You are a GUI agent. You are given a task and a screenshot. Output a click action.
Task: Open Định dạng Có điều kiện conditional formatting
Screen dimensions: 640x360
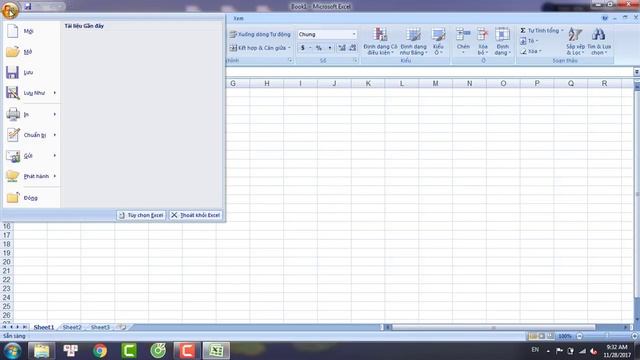pyautogui.click(x=380, y=41)
